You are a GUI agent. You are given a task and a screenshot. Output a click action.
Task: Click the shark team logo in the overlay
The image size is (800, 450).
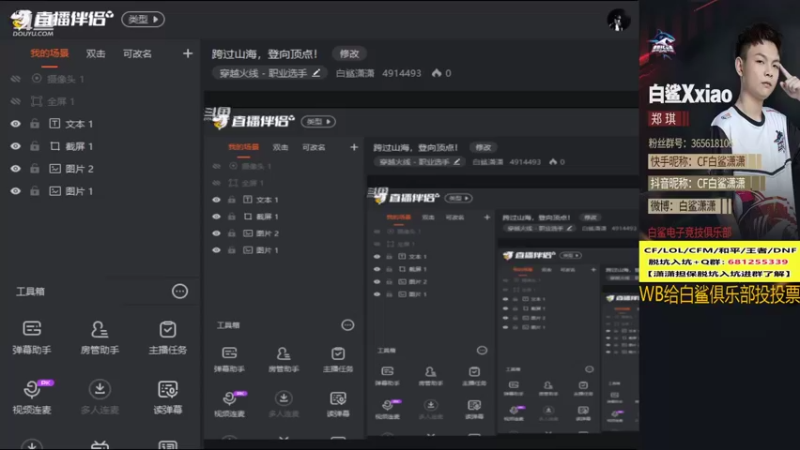click(x=662, y=44)
